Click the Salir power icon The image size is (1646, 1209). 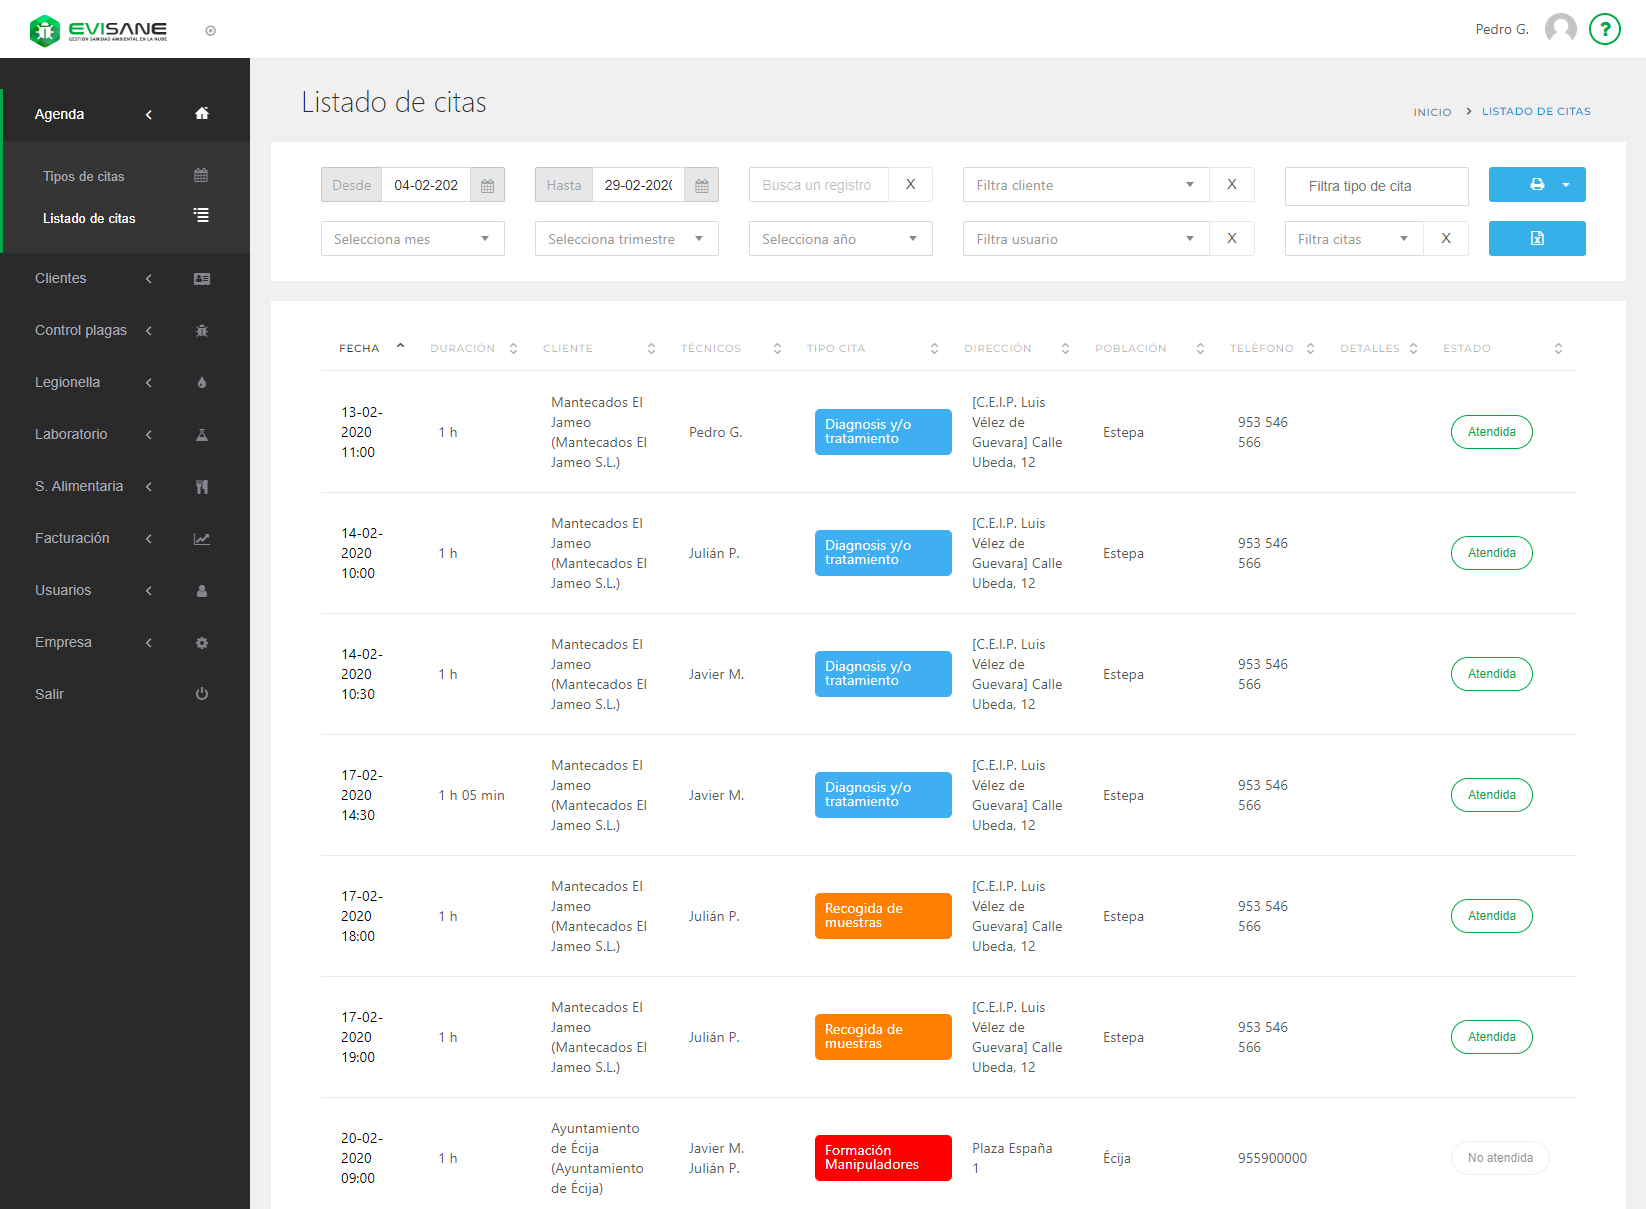tap(202, 694)
